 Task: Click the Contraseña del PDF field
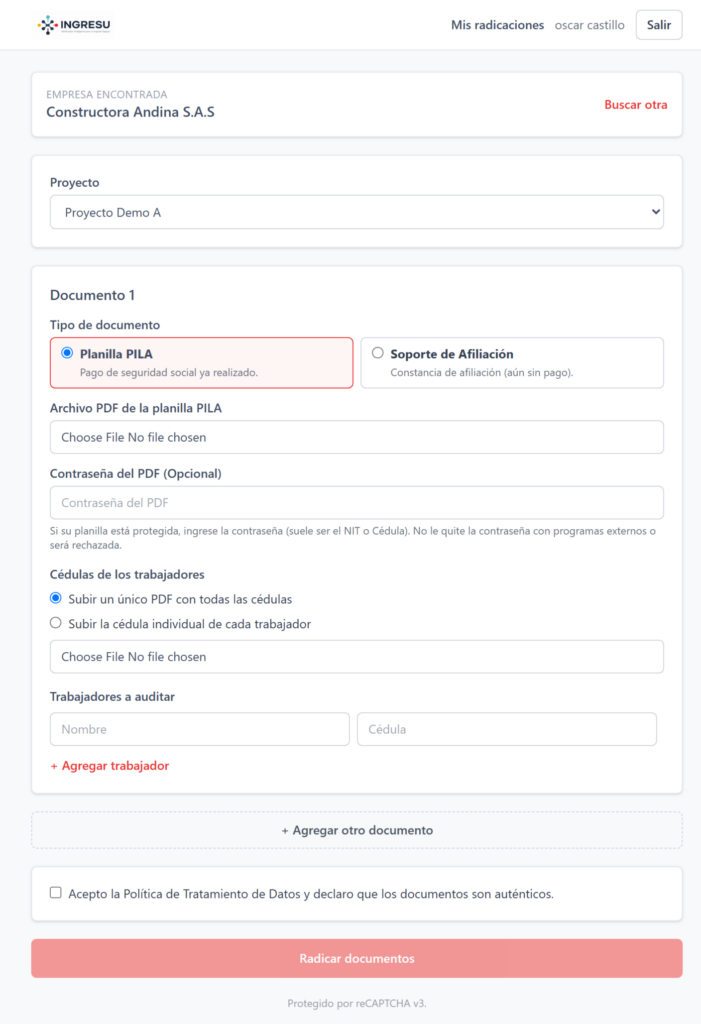point(357,503)
